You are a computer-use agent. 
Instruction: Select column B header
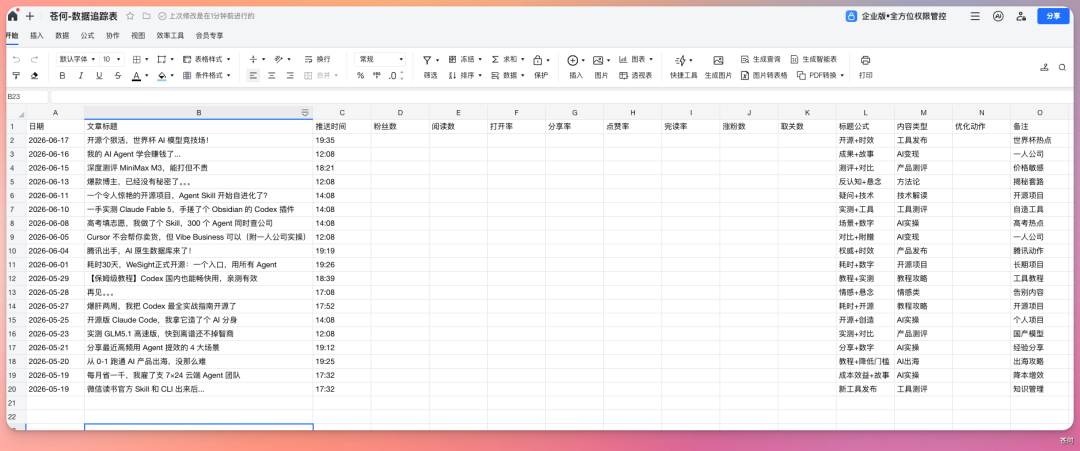[198, 112]
